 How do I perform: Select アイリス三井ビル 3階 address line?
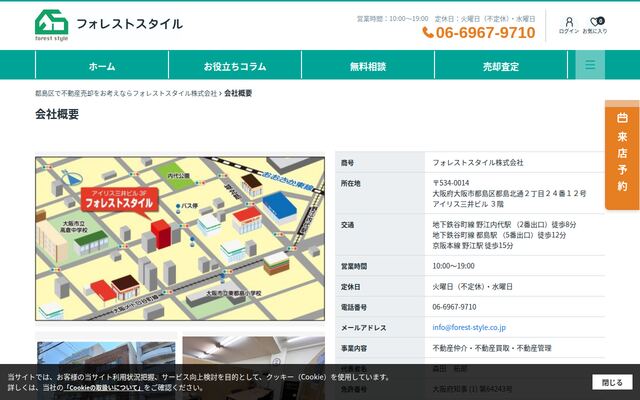tap(468, 204)
